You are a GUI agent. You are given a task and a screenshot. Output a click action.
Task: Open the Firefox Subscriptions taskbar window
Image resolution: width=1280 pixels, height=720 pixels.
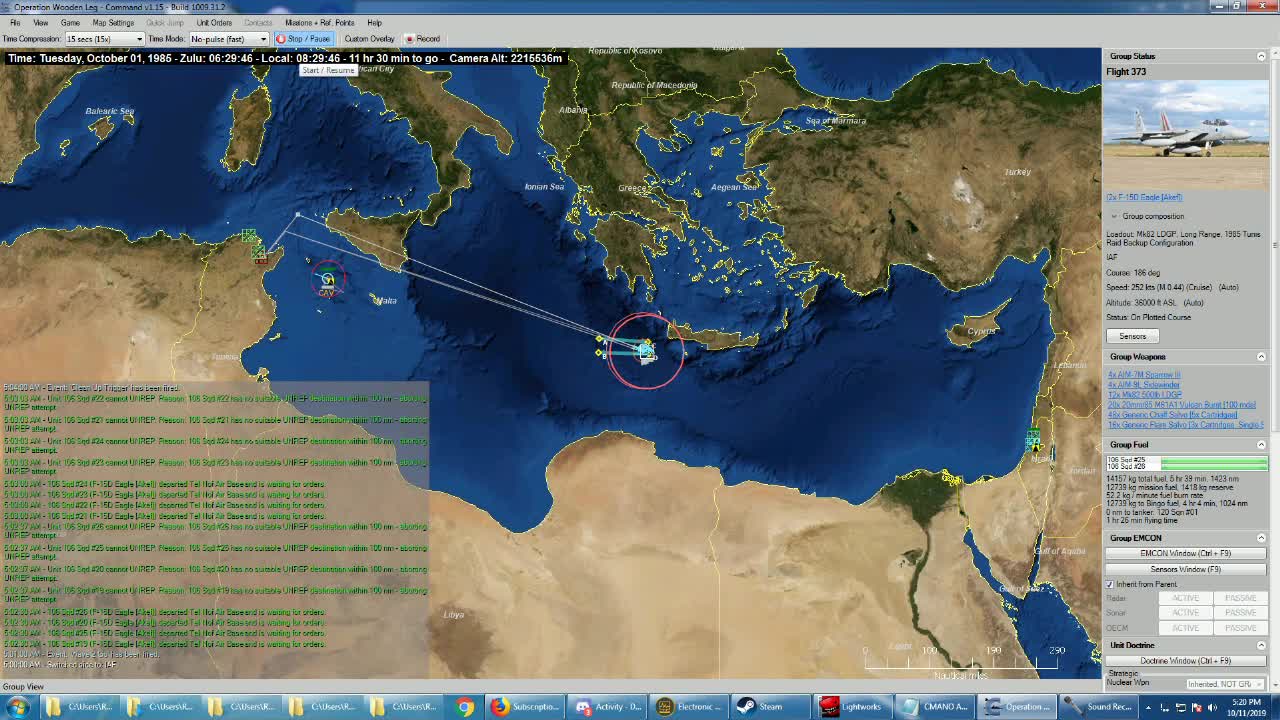[x=526, y=707]
